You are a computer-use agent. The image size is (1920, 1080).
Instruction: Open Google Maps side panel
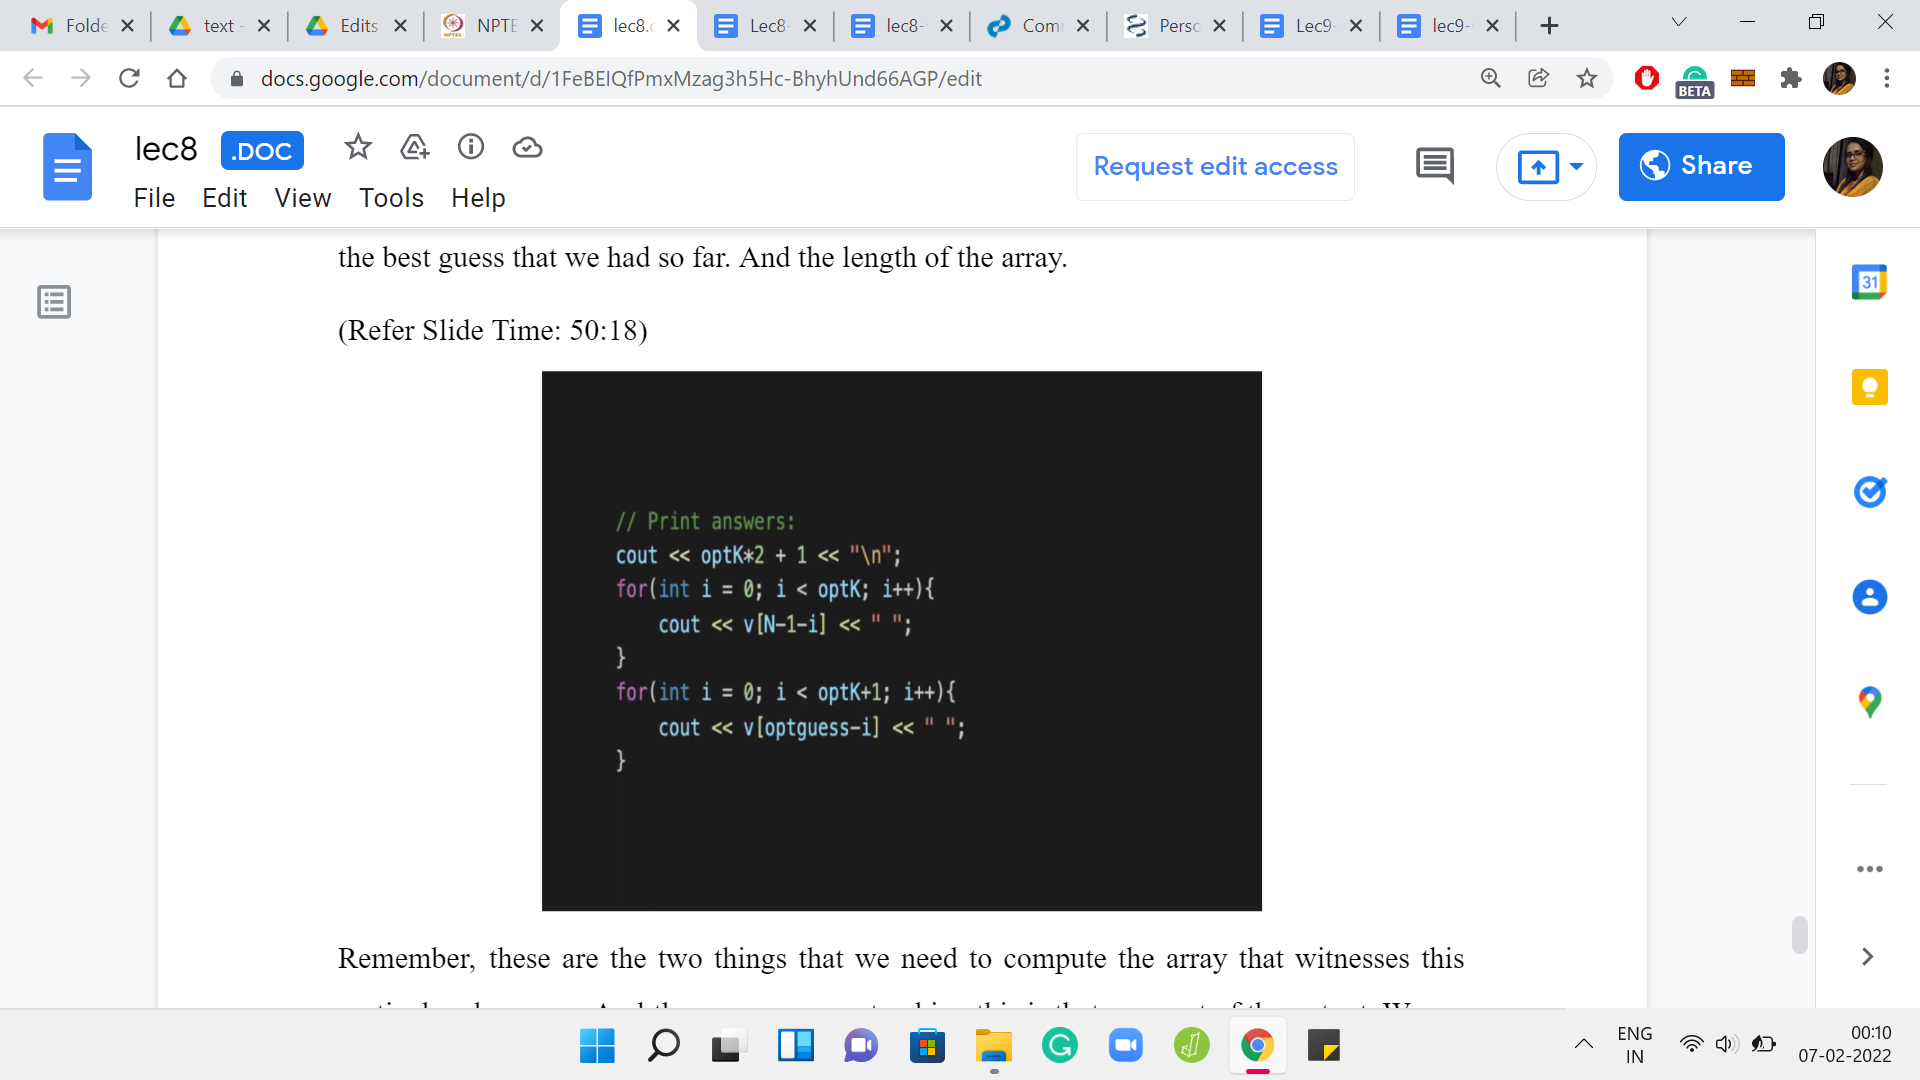1869,702
